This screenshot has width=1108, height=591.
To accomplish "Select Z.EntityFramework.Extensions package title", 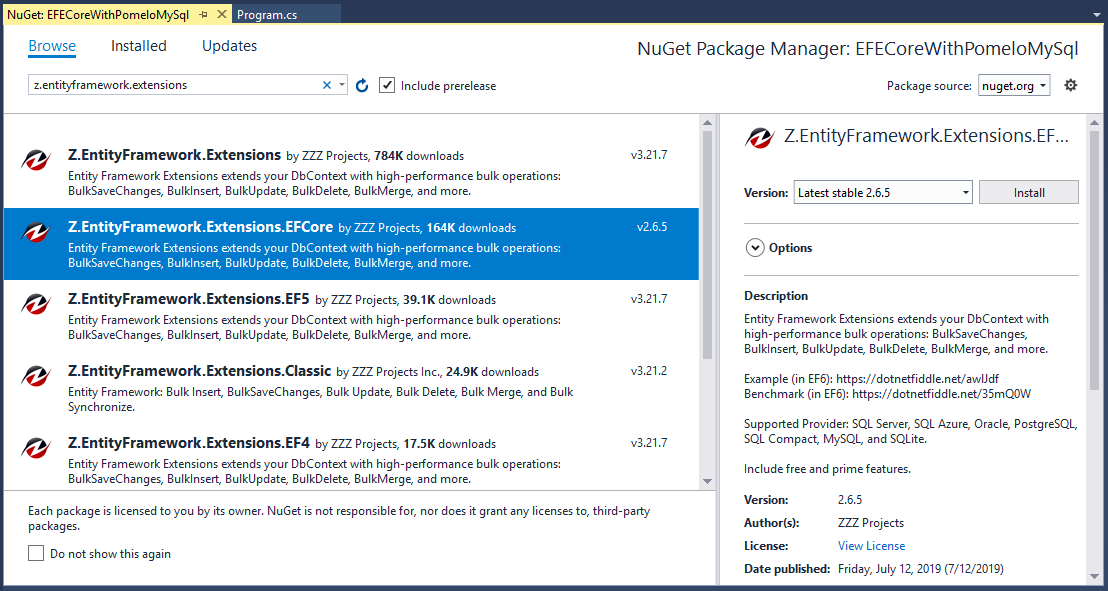I will (175, 154).
